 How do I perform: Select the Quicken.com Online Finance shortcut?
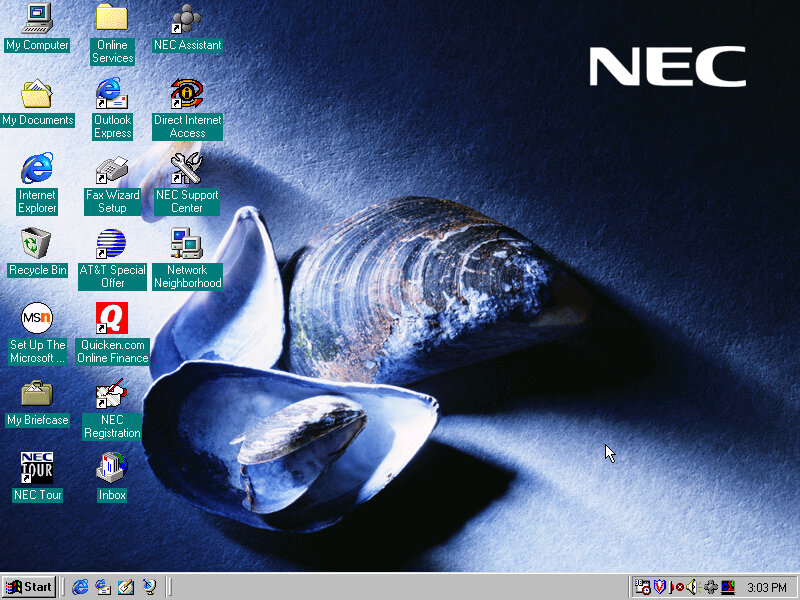click(112, 319)
